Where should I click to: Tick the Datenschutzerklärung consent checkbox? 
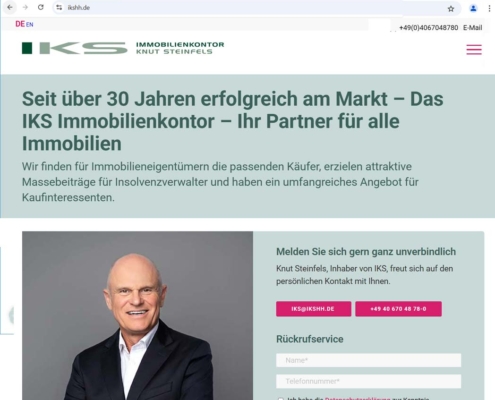click(x=281, y=399)
